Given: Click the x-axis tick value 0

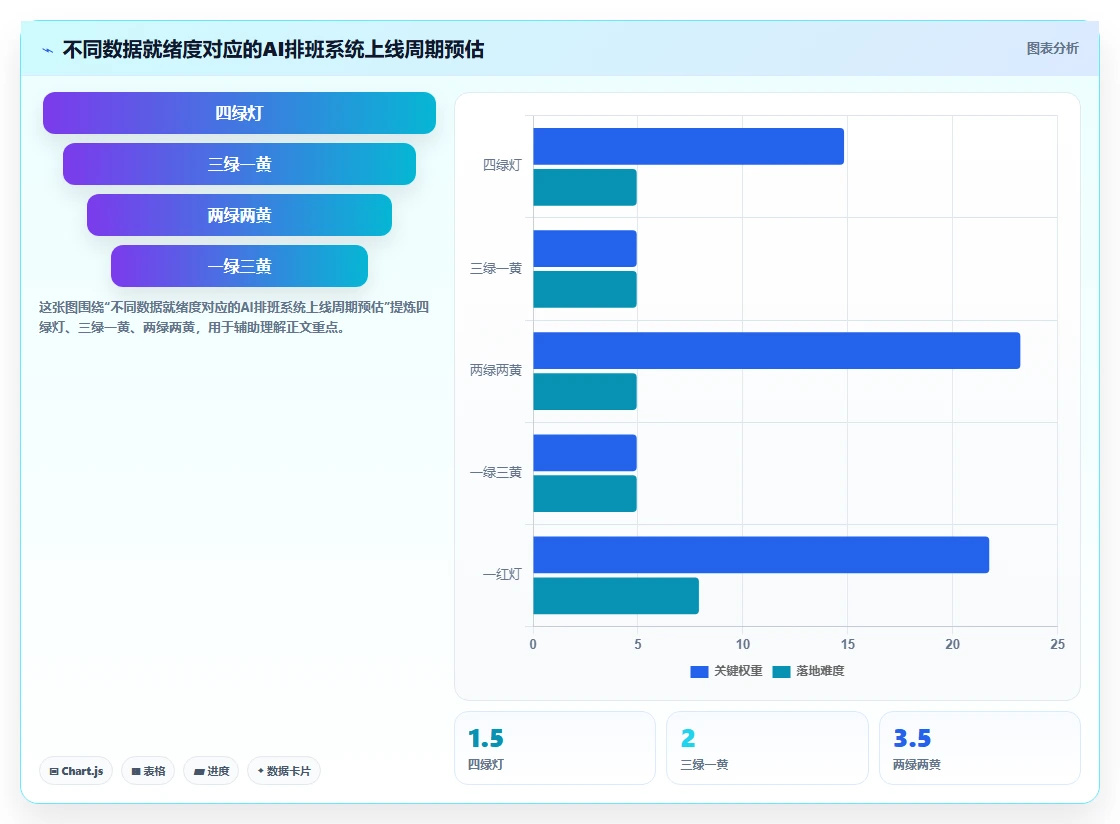Looking at the screenshot, I should pyautogui.click(x=533, y=644).
